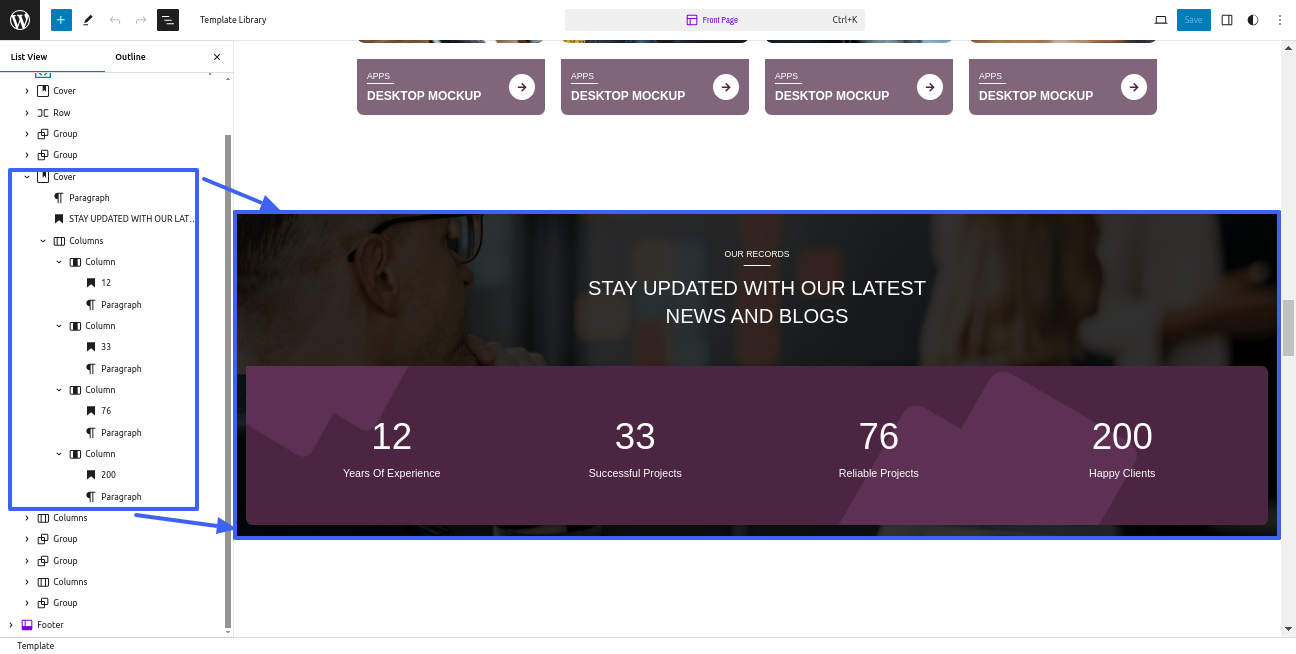Expand the collapsed Cover block above Row
1296x654 pixels.
[27, 91]
